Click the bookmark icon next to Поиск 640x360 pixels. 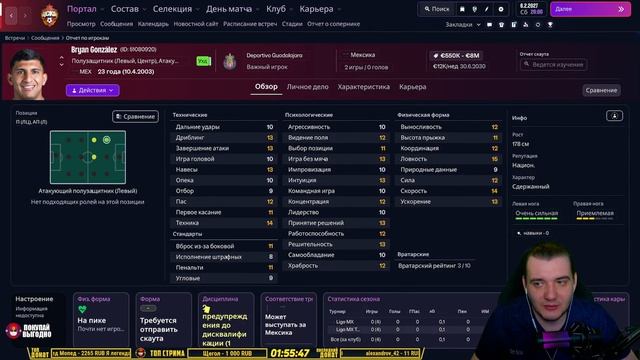pos(462,9)
